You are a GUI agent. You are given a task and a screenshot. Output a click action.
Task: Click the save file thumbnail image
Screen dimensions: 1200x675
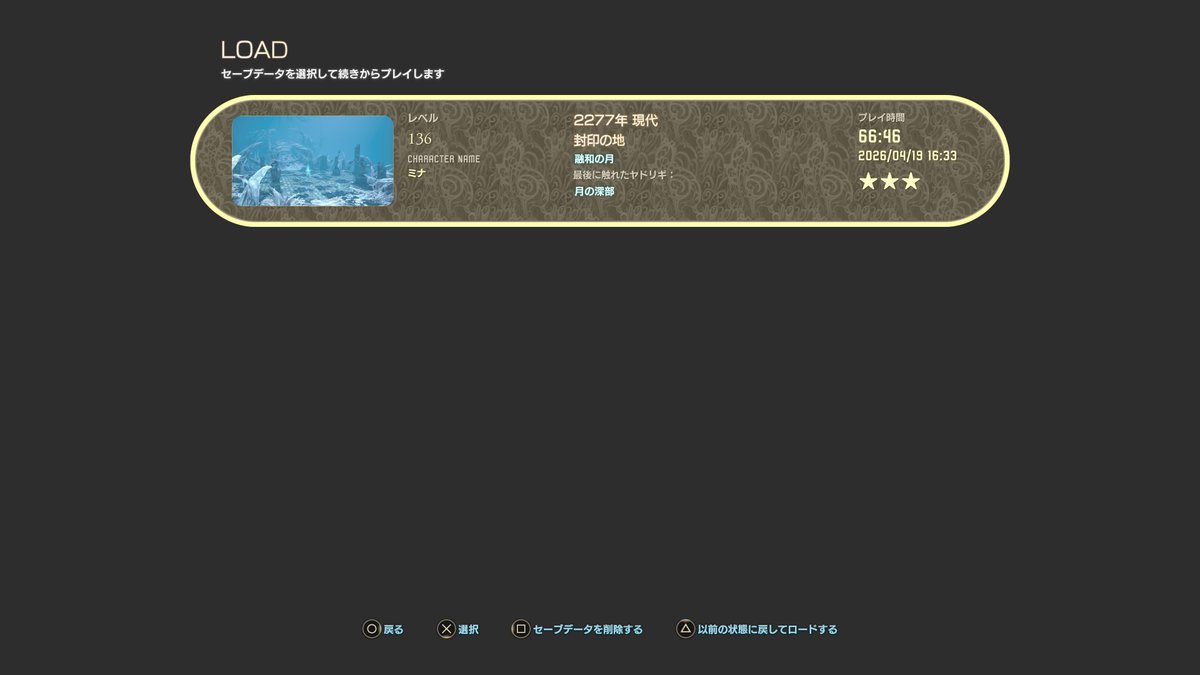(x=312, y=160)
